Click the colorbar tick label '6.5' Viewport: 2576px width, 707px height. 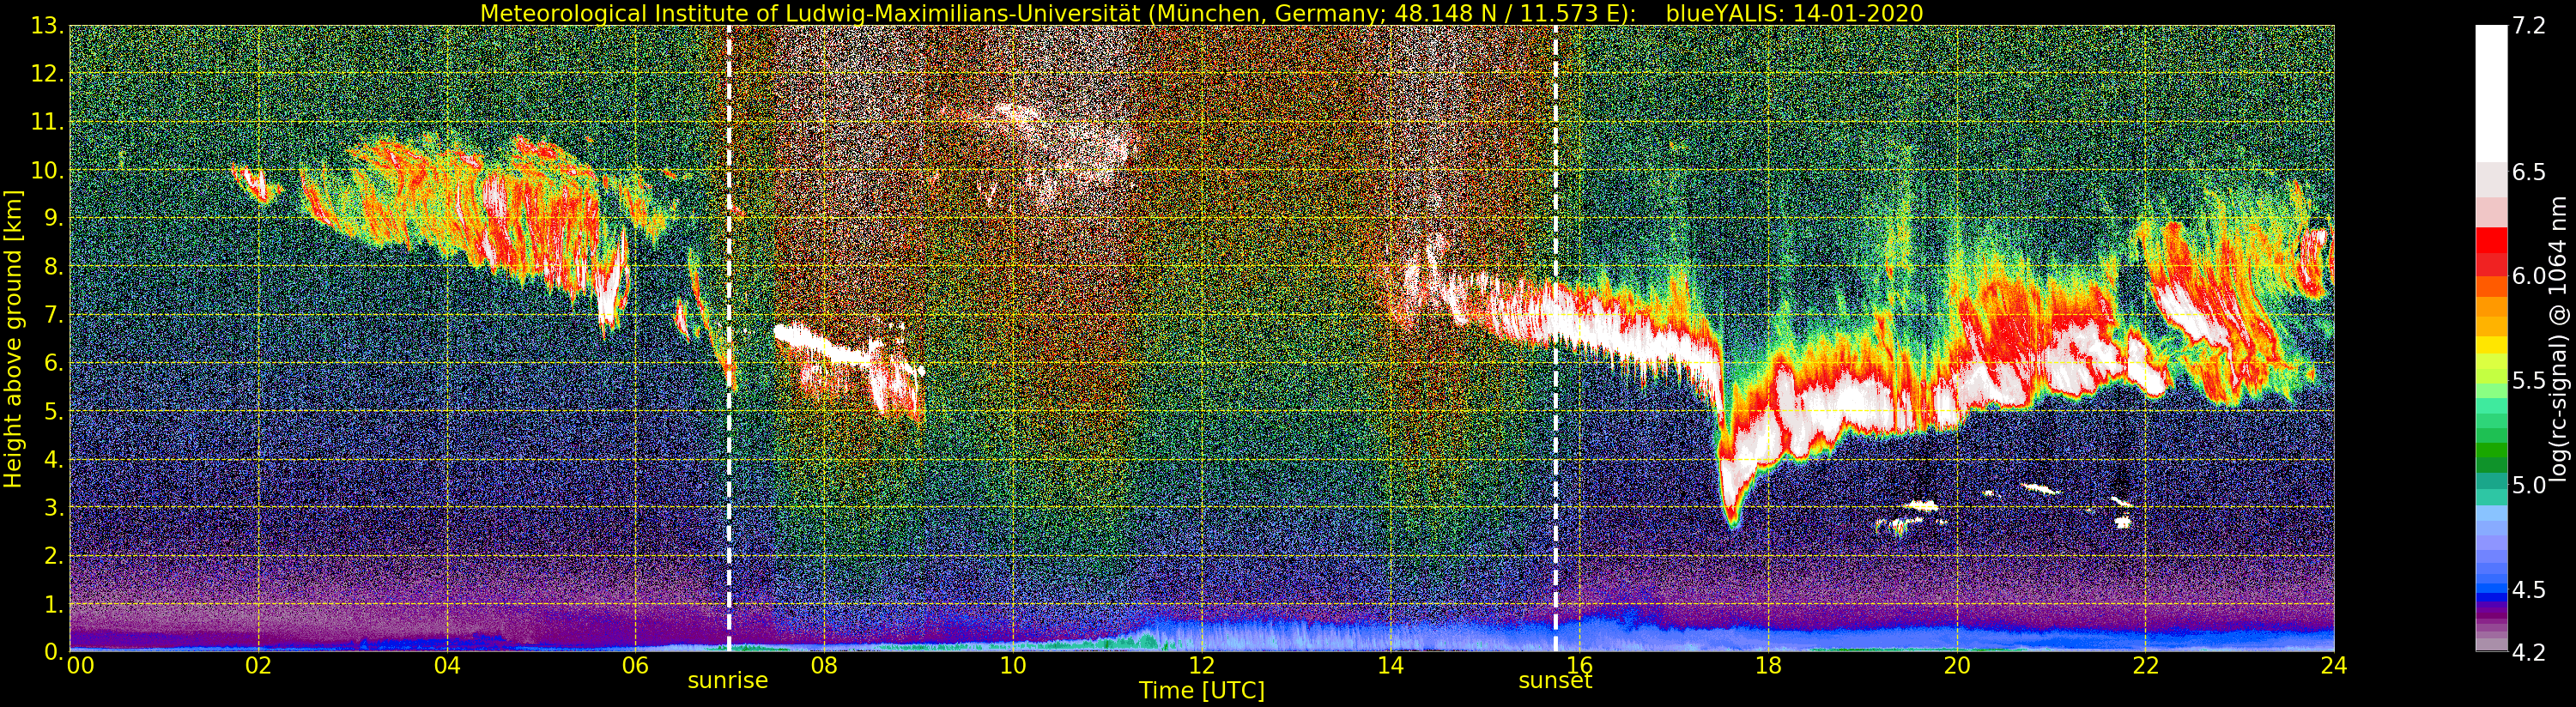[2529, 172]
